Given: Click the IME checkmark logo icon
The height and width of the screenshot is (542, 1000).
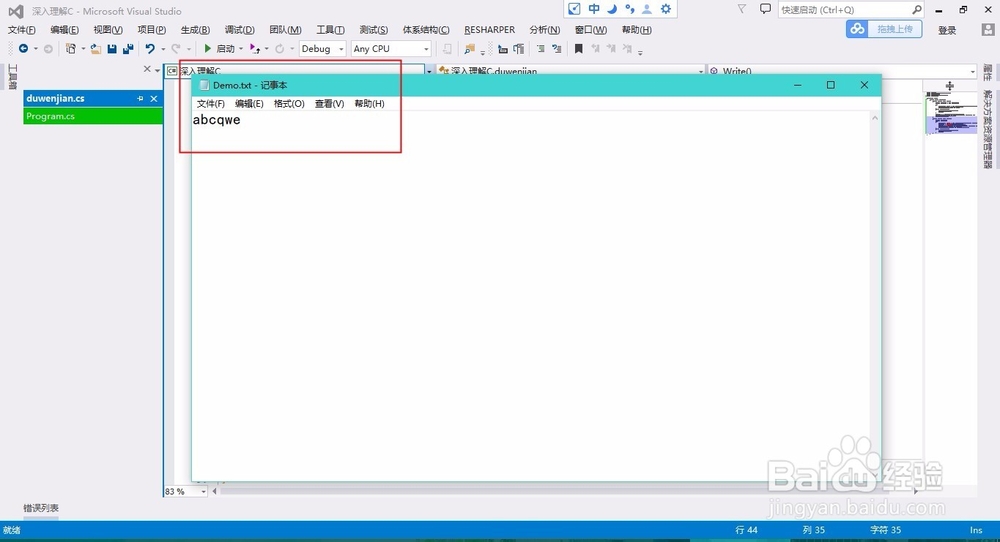Looking at the screenshot, I should click(574, 9).
